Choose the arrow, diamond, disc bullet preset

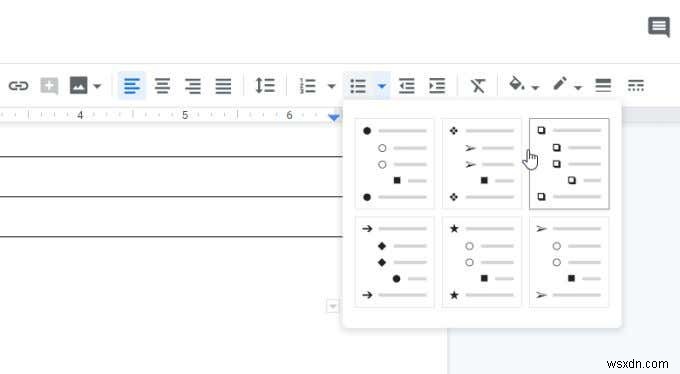click(x=394, y=262)
